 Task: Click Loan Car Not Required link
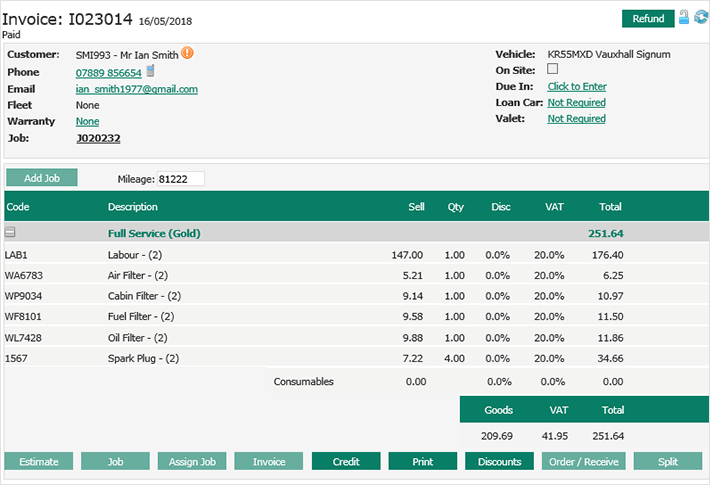click(x=576, y=103)
